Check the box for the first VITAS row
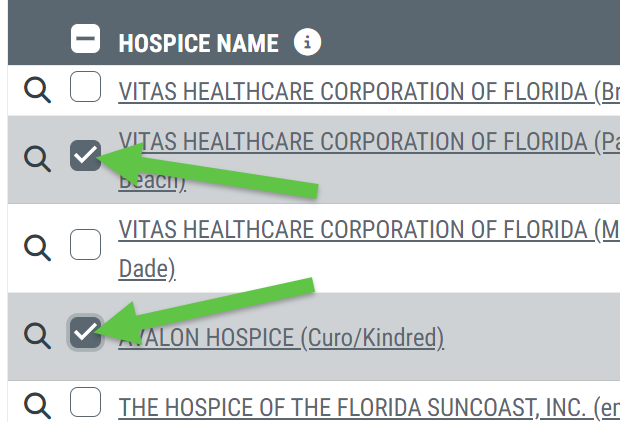 (x=86, y=89)
